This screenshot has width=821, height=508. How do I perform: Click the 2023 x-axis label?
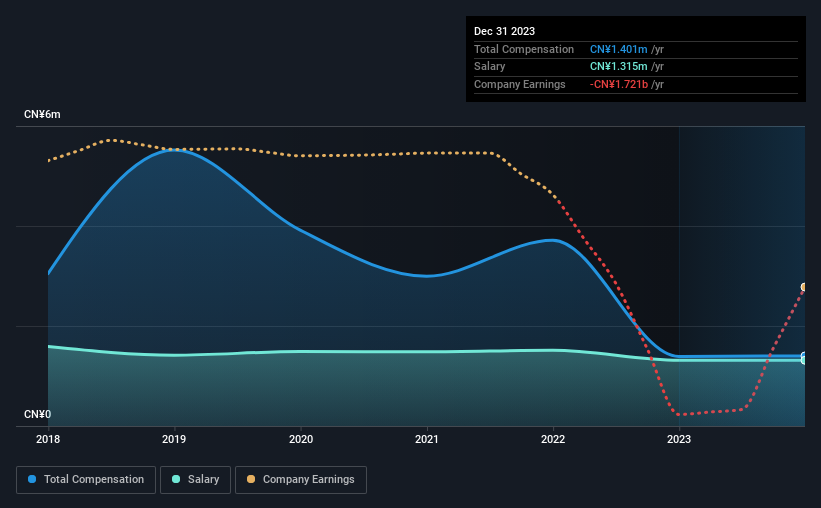[x=679, y=439]
